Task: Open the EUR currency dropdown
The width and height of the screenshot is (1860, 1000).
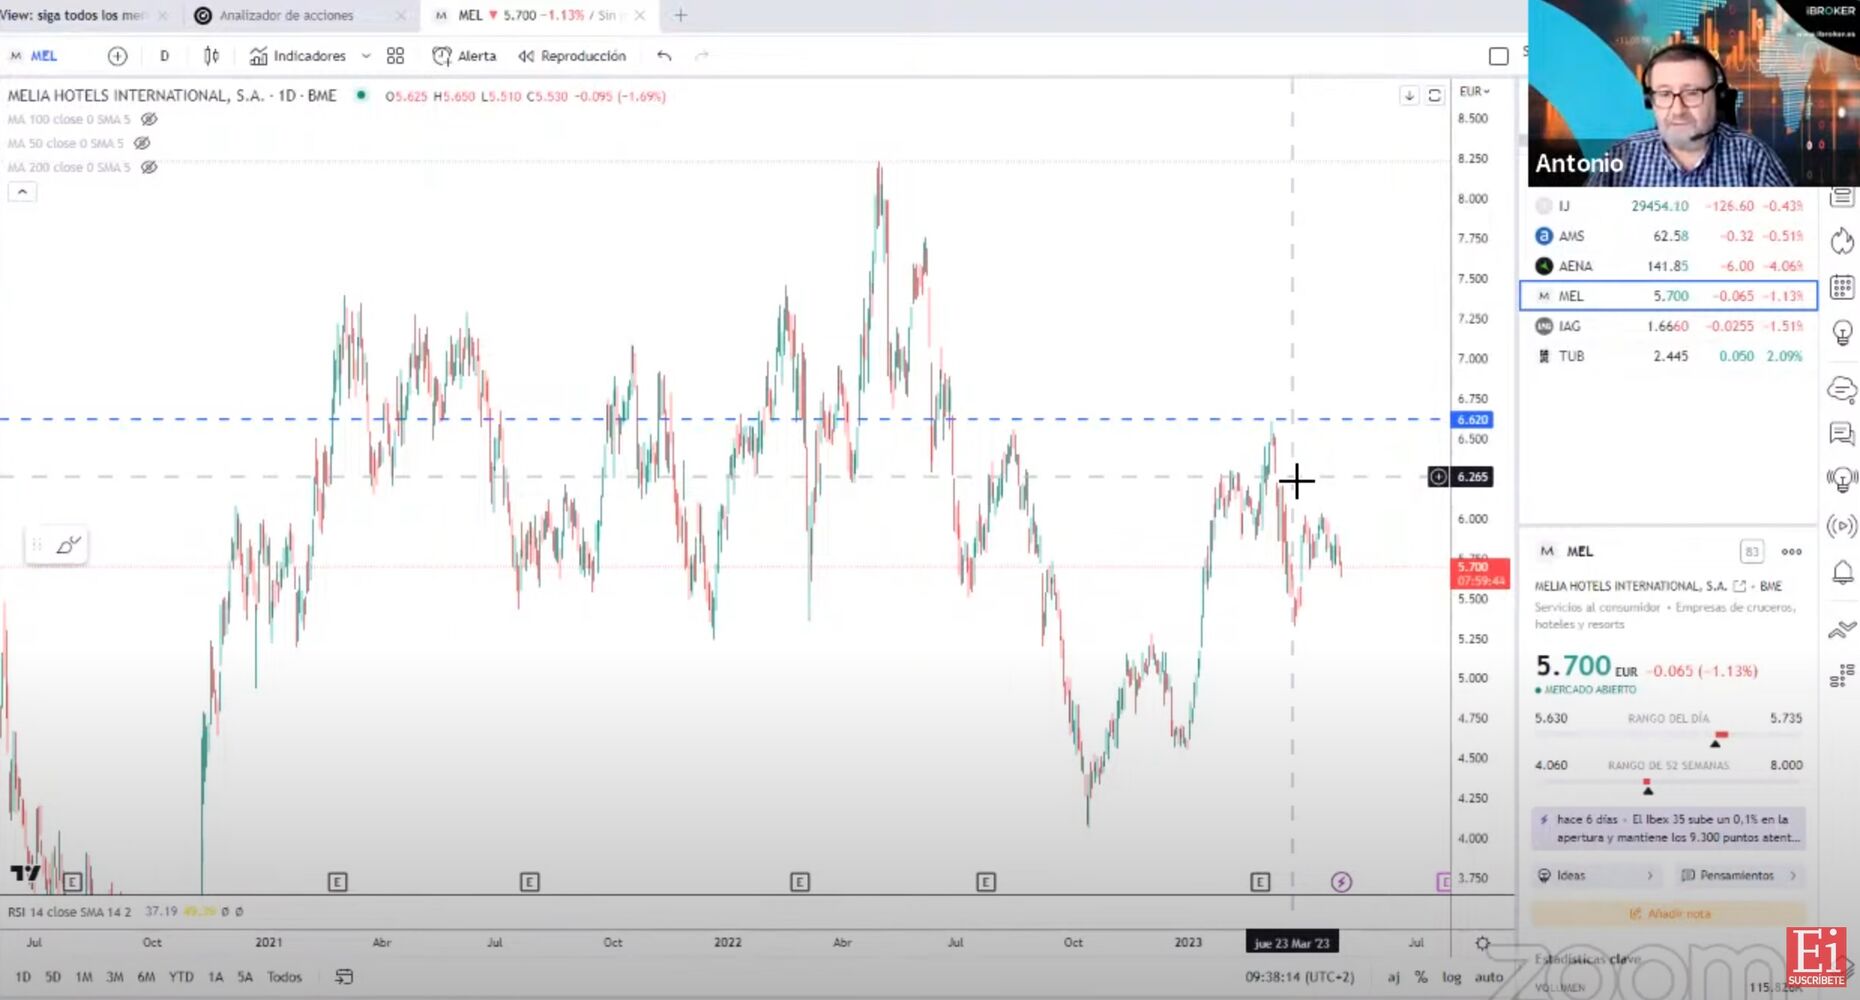Action: click(1474, 92)
